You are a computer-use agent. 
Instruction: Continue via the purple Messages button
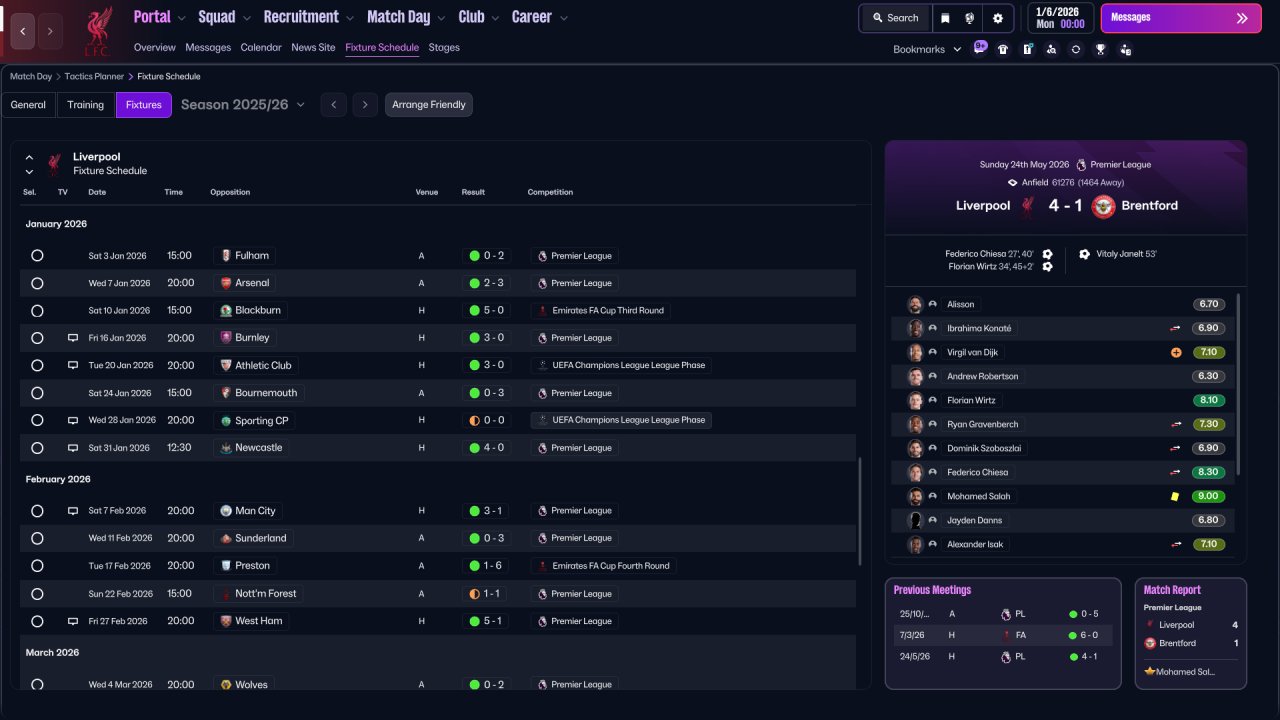click(x=1181, y=18)
